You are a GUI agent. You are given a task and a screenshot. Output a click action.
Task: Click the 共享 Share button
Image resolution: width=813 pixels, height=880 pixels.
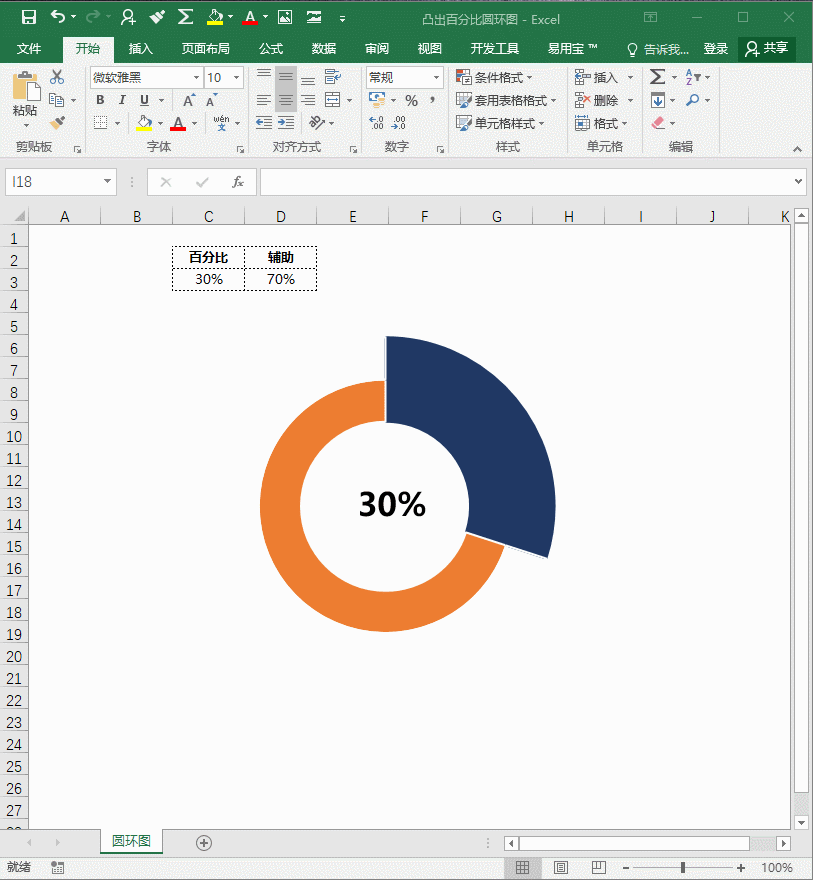point(766,49)
